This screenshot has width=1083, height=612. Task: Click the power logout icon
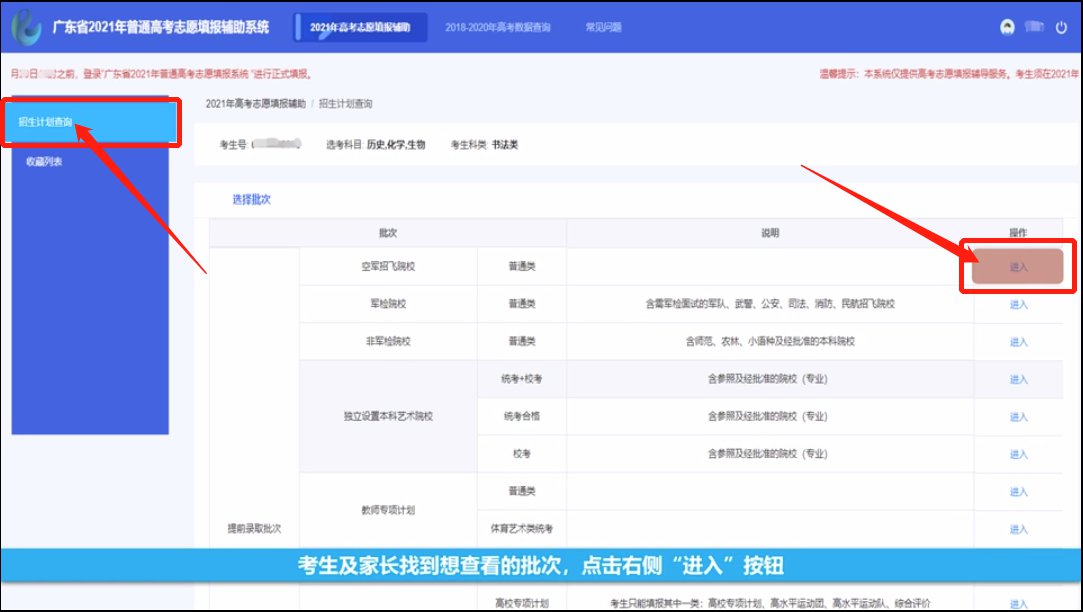pos(1062,27)
